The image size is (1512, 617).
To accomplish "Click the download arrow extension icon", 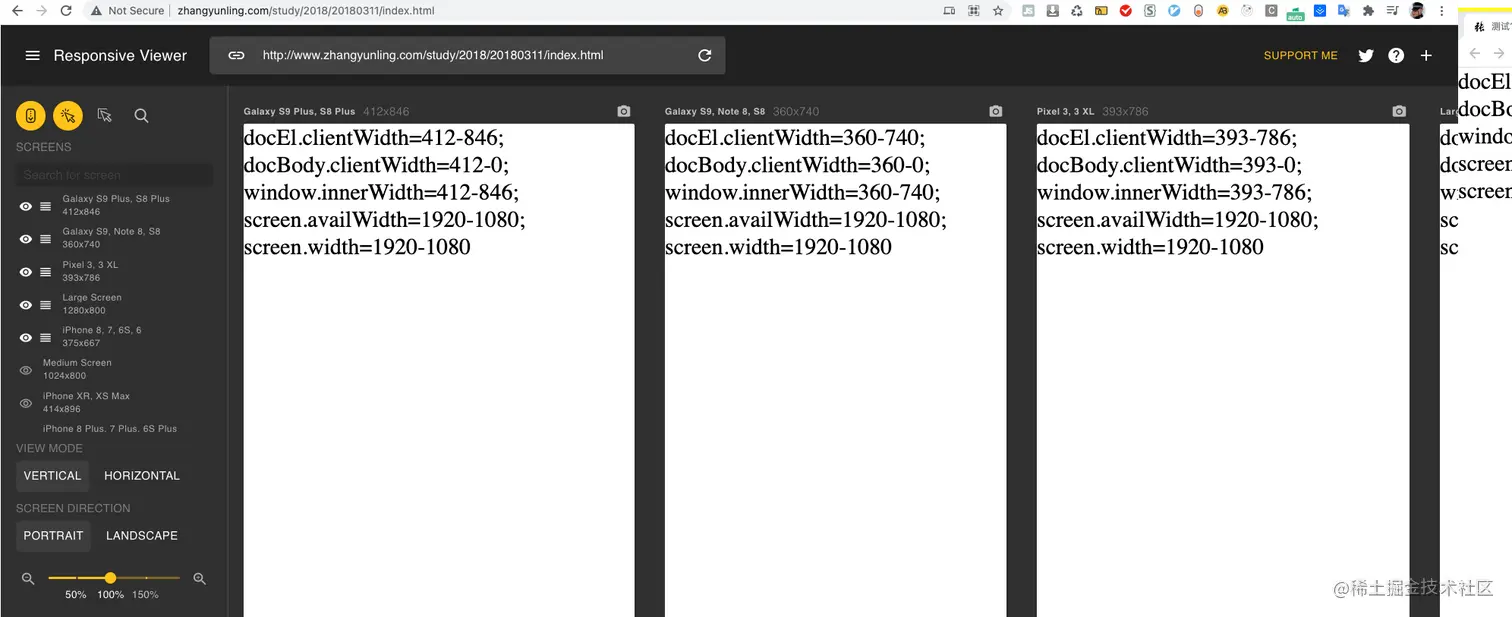I will (1053, 11).
